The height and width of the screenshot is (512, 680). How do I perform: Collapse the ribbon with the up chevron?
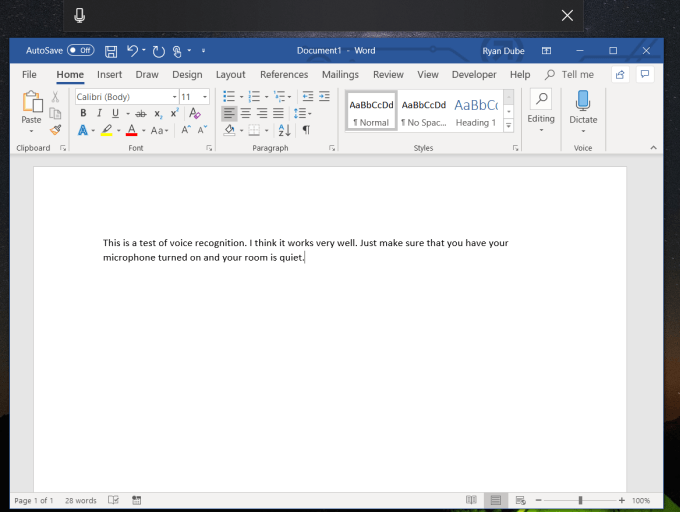pos(653,148)
